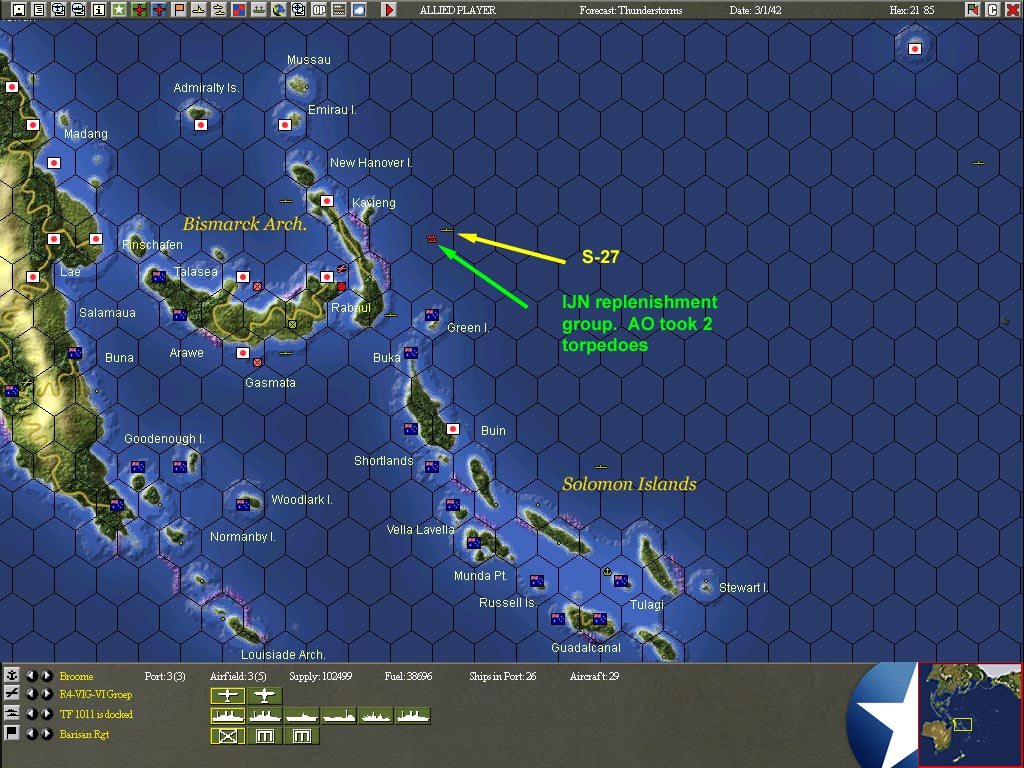Click the 'TF 1011 is docked' label
Viewport: 1024px width, 768px height.
tap(96, 714)
